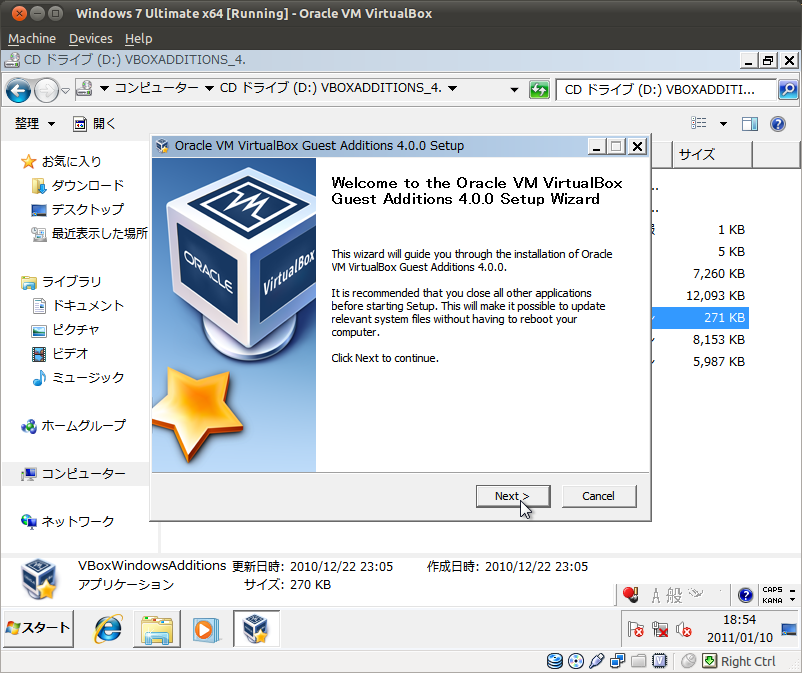Click the VirtualBox network status icon
The height and width of the screenshot is (673, 802).
[617, 661]
